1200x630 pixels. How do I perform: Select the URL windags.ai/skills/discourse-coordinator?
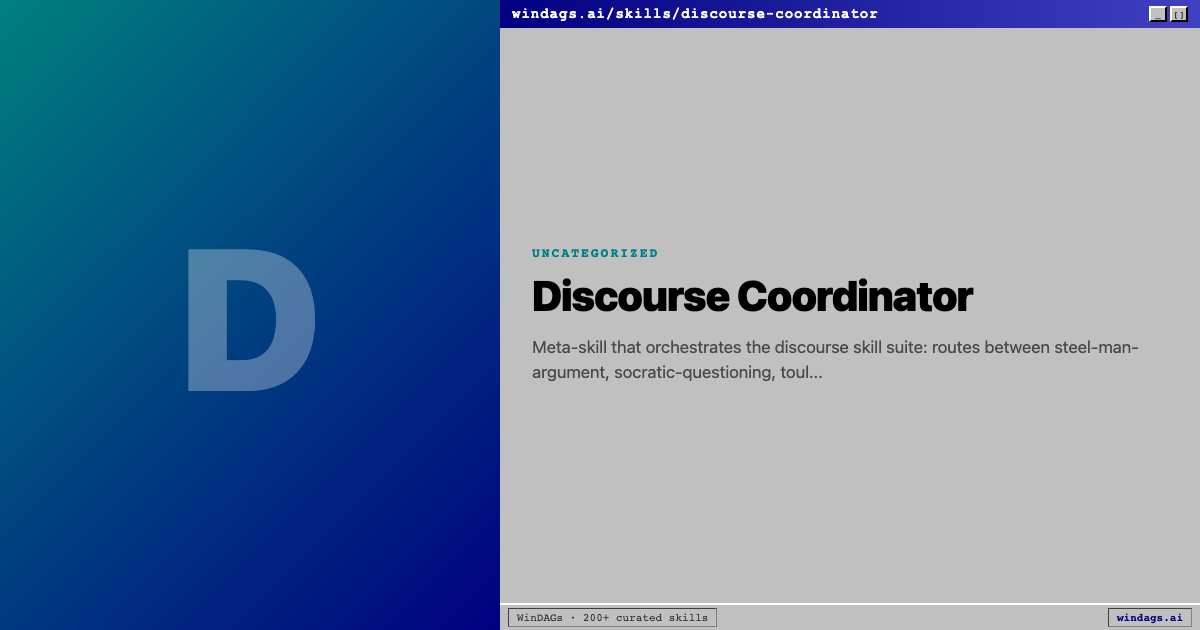click(694, 13)
